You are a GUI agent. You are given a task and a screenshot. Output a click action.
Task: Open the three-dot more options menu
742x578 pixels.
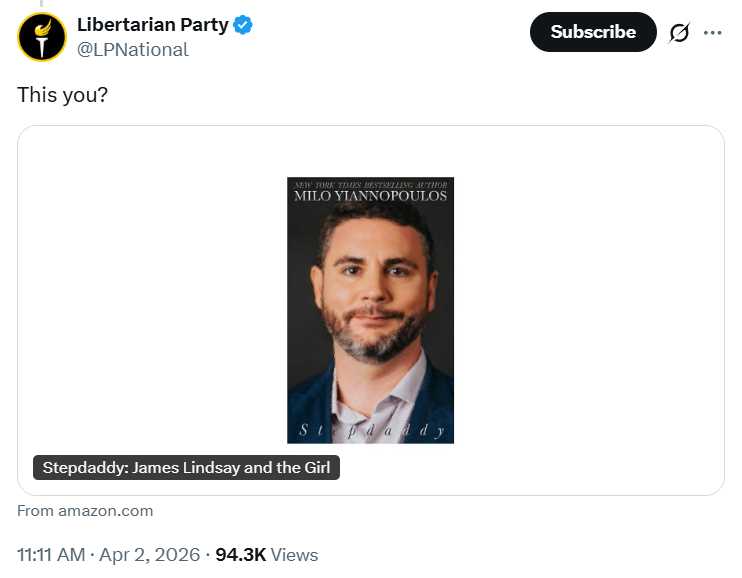coord(712,33)
